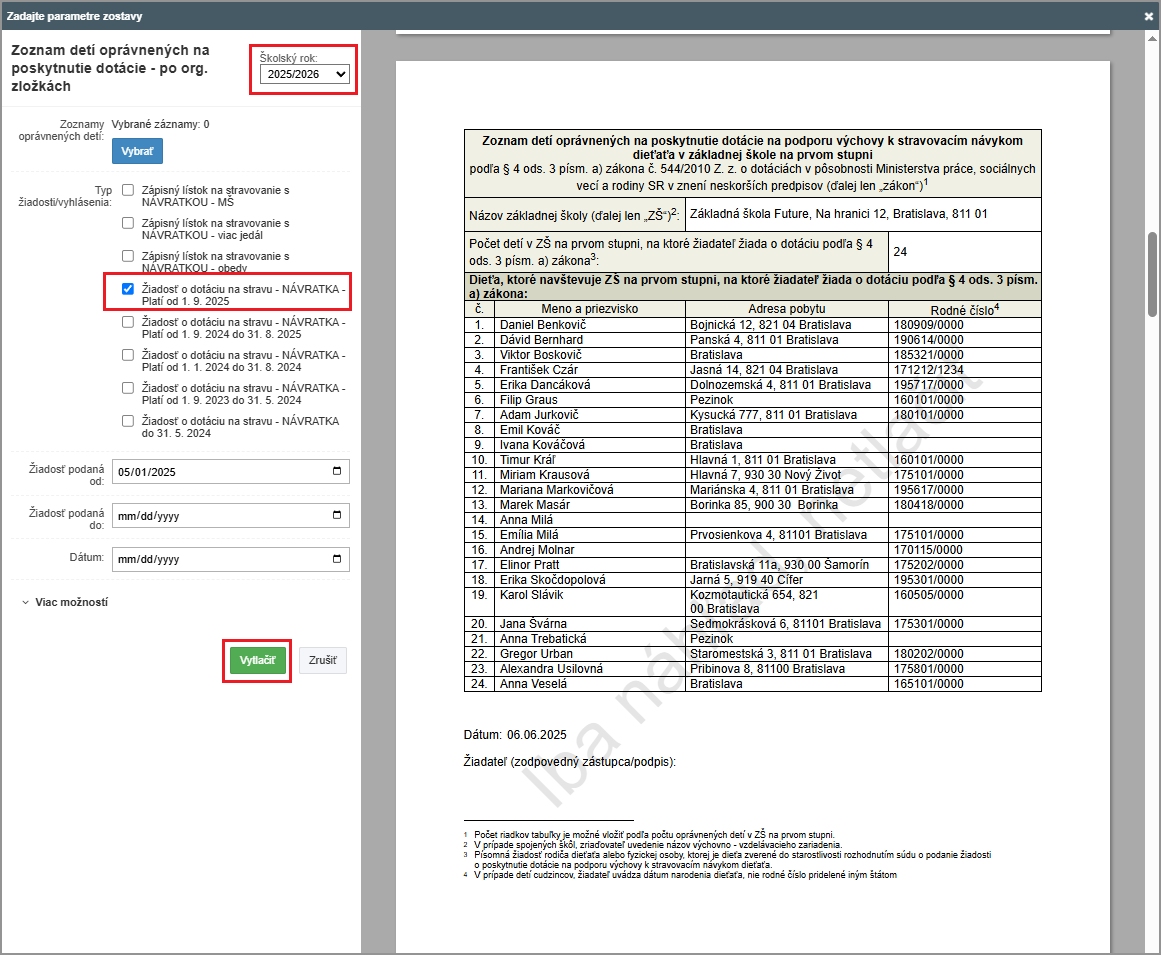The width and height of the screenshot is (1161, 955).
Task: Enable Zápisný lístok s NÁVRATKOU - MŠ checkbox
Action: pos(128,189)
